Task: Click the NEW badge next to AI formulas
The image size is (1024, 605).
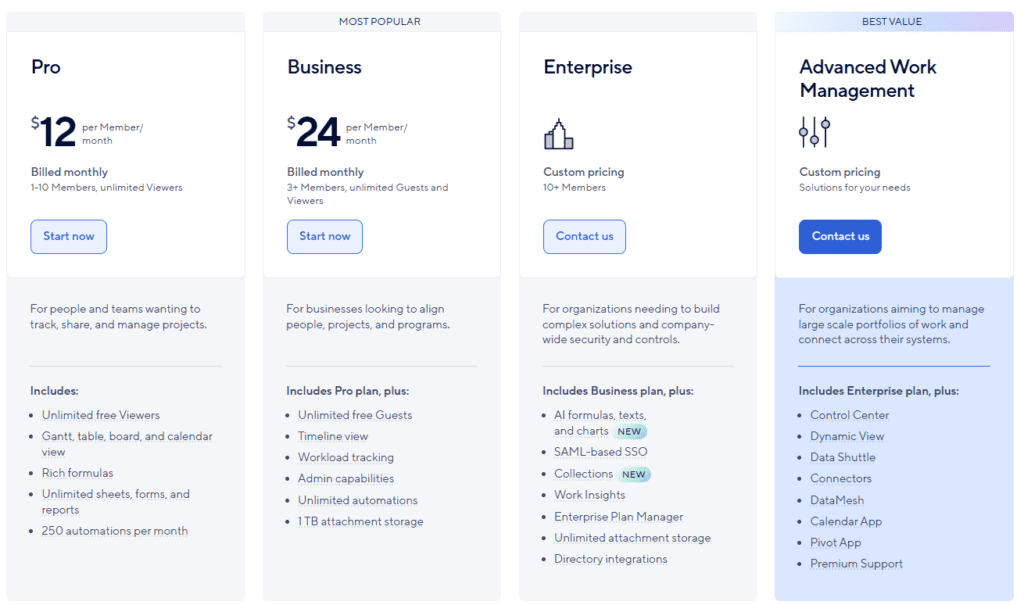Action: tap(630, 431)
